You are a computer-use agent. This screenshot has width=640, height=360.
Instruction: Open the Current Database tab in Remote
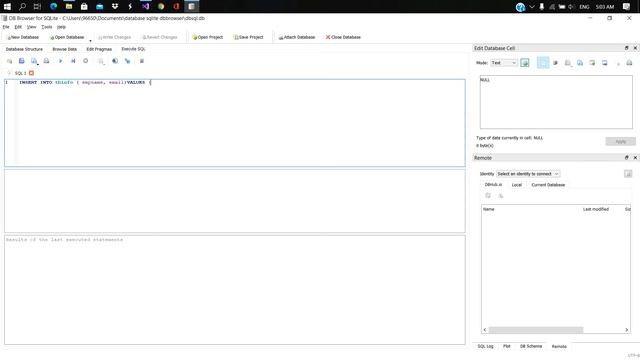pos(548,185)
